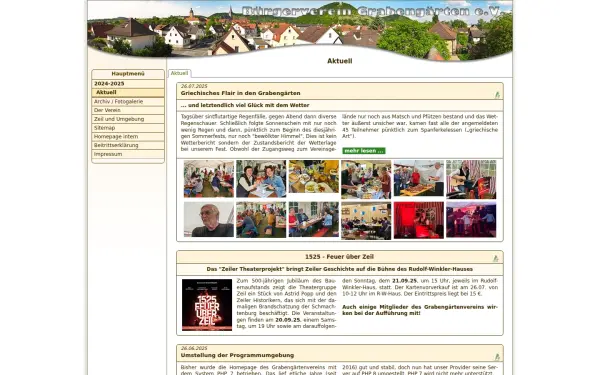Select the Aktuell tab above the articles

tap(179, 73)
